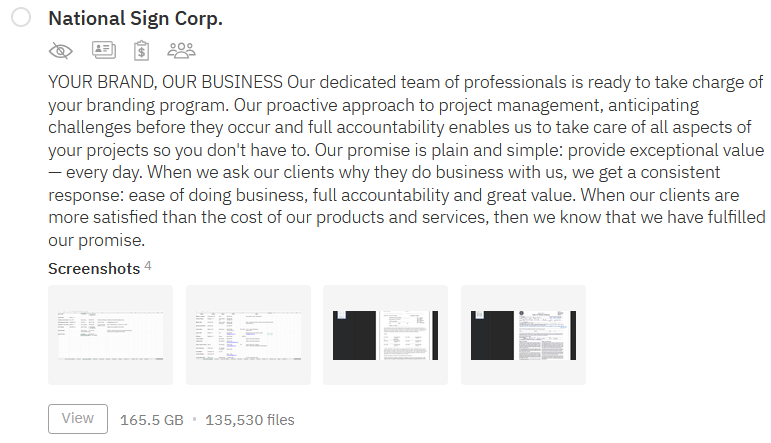
Task: Click the dot separator between size and files
Action: pyautogui.click(x=194, y=419)
